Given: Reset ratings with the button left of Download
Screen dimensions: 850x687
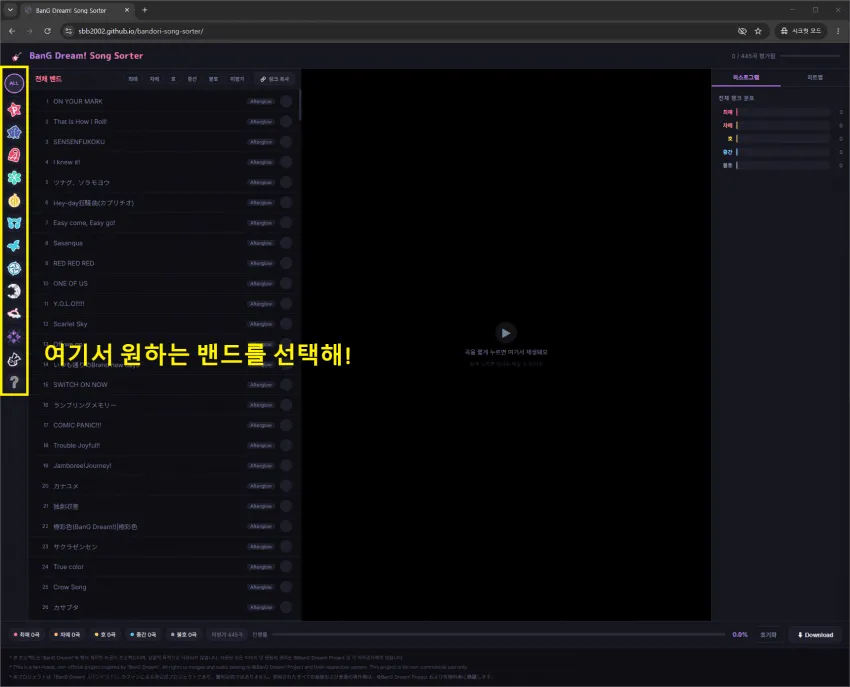Looking at the screenshot, I should point(768,634).
